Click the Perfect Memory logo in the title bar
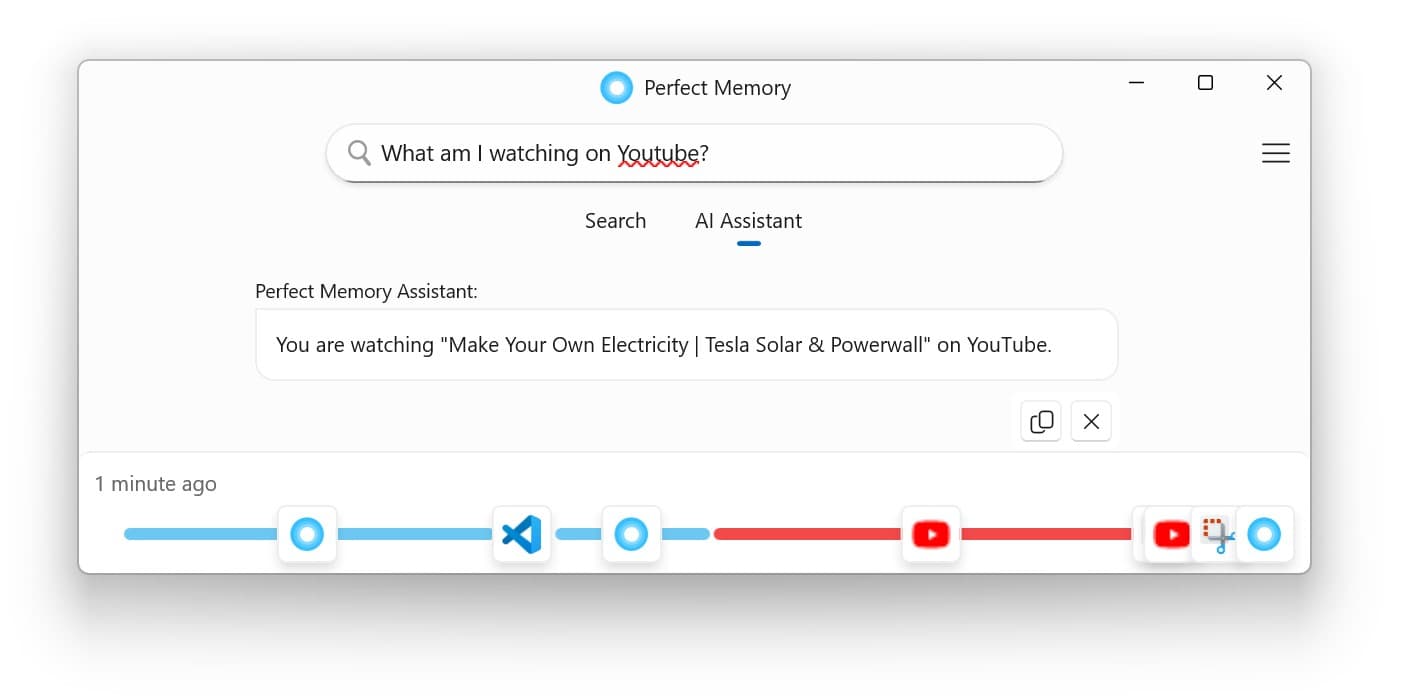1411x697 pixels. pyautogui.click(x=617, y=87)
